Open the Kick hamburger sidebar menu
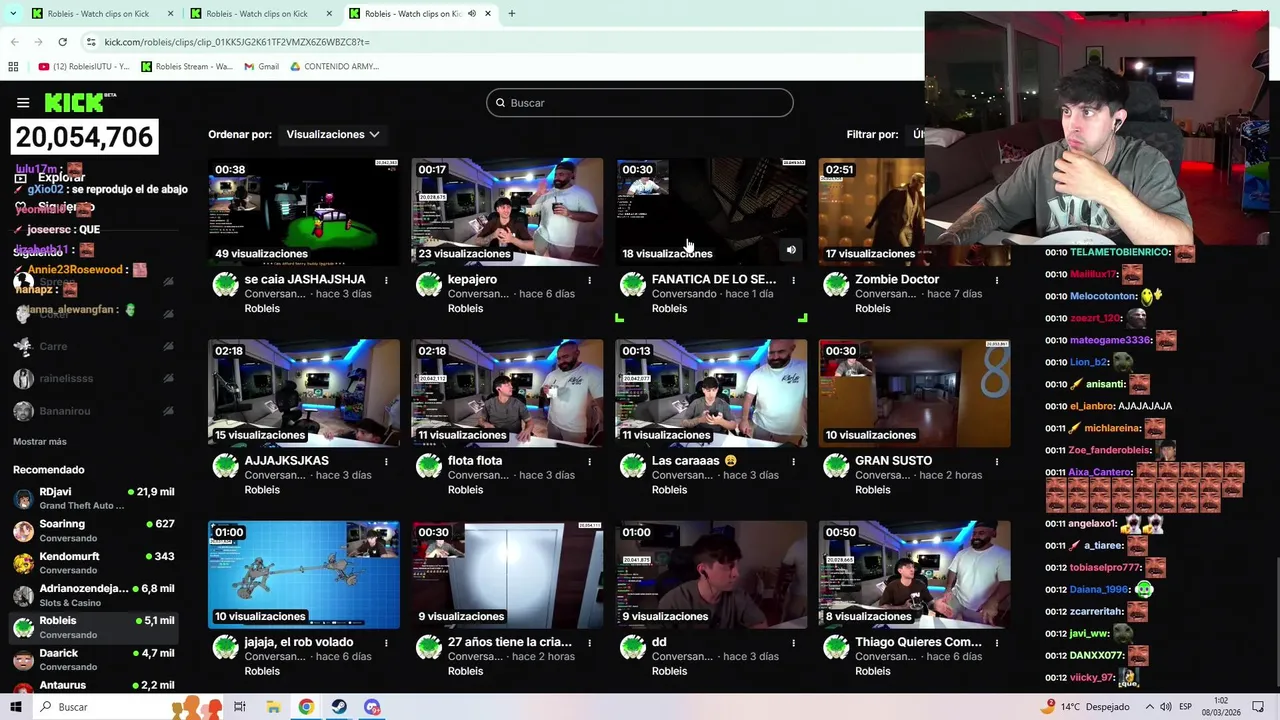This screenshot has width=1280, height=720. (x=23, y=103)
